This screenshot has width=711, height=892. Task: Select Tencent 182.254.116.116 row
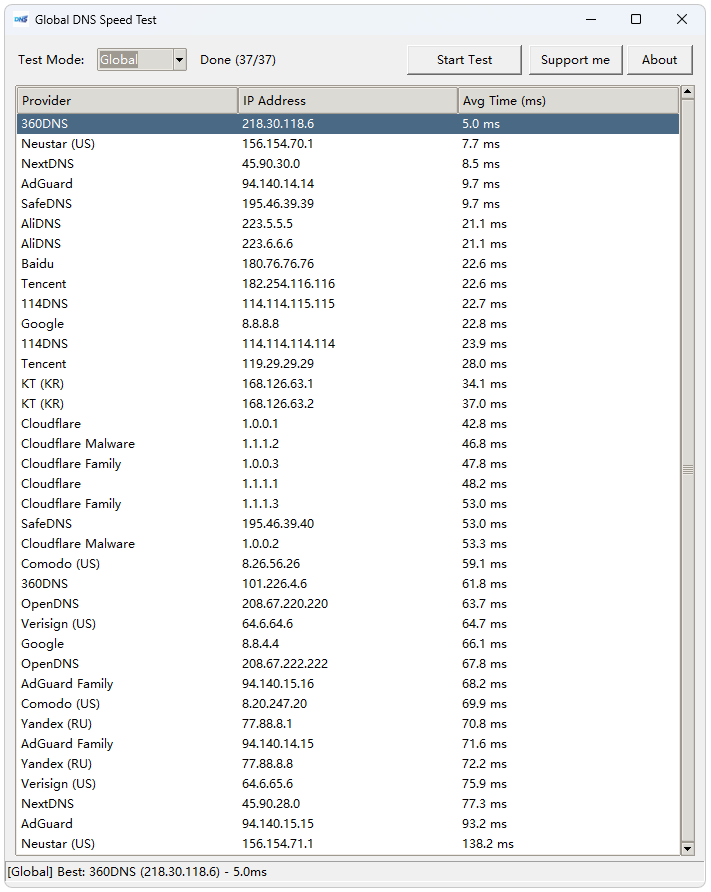coord(348,283)
